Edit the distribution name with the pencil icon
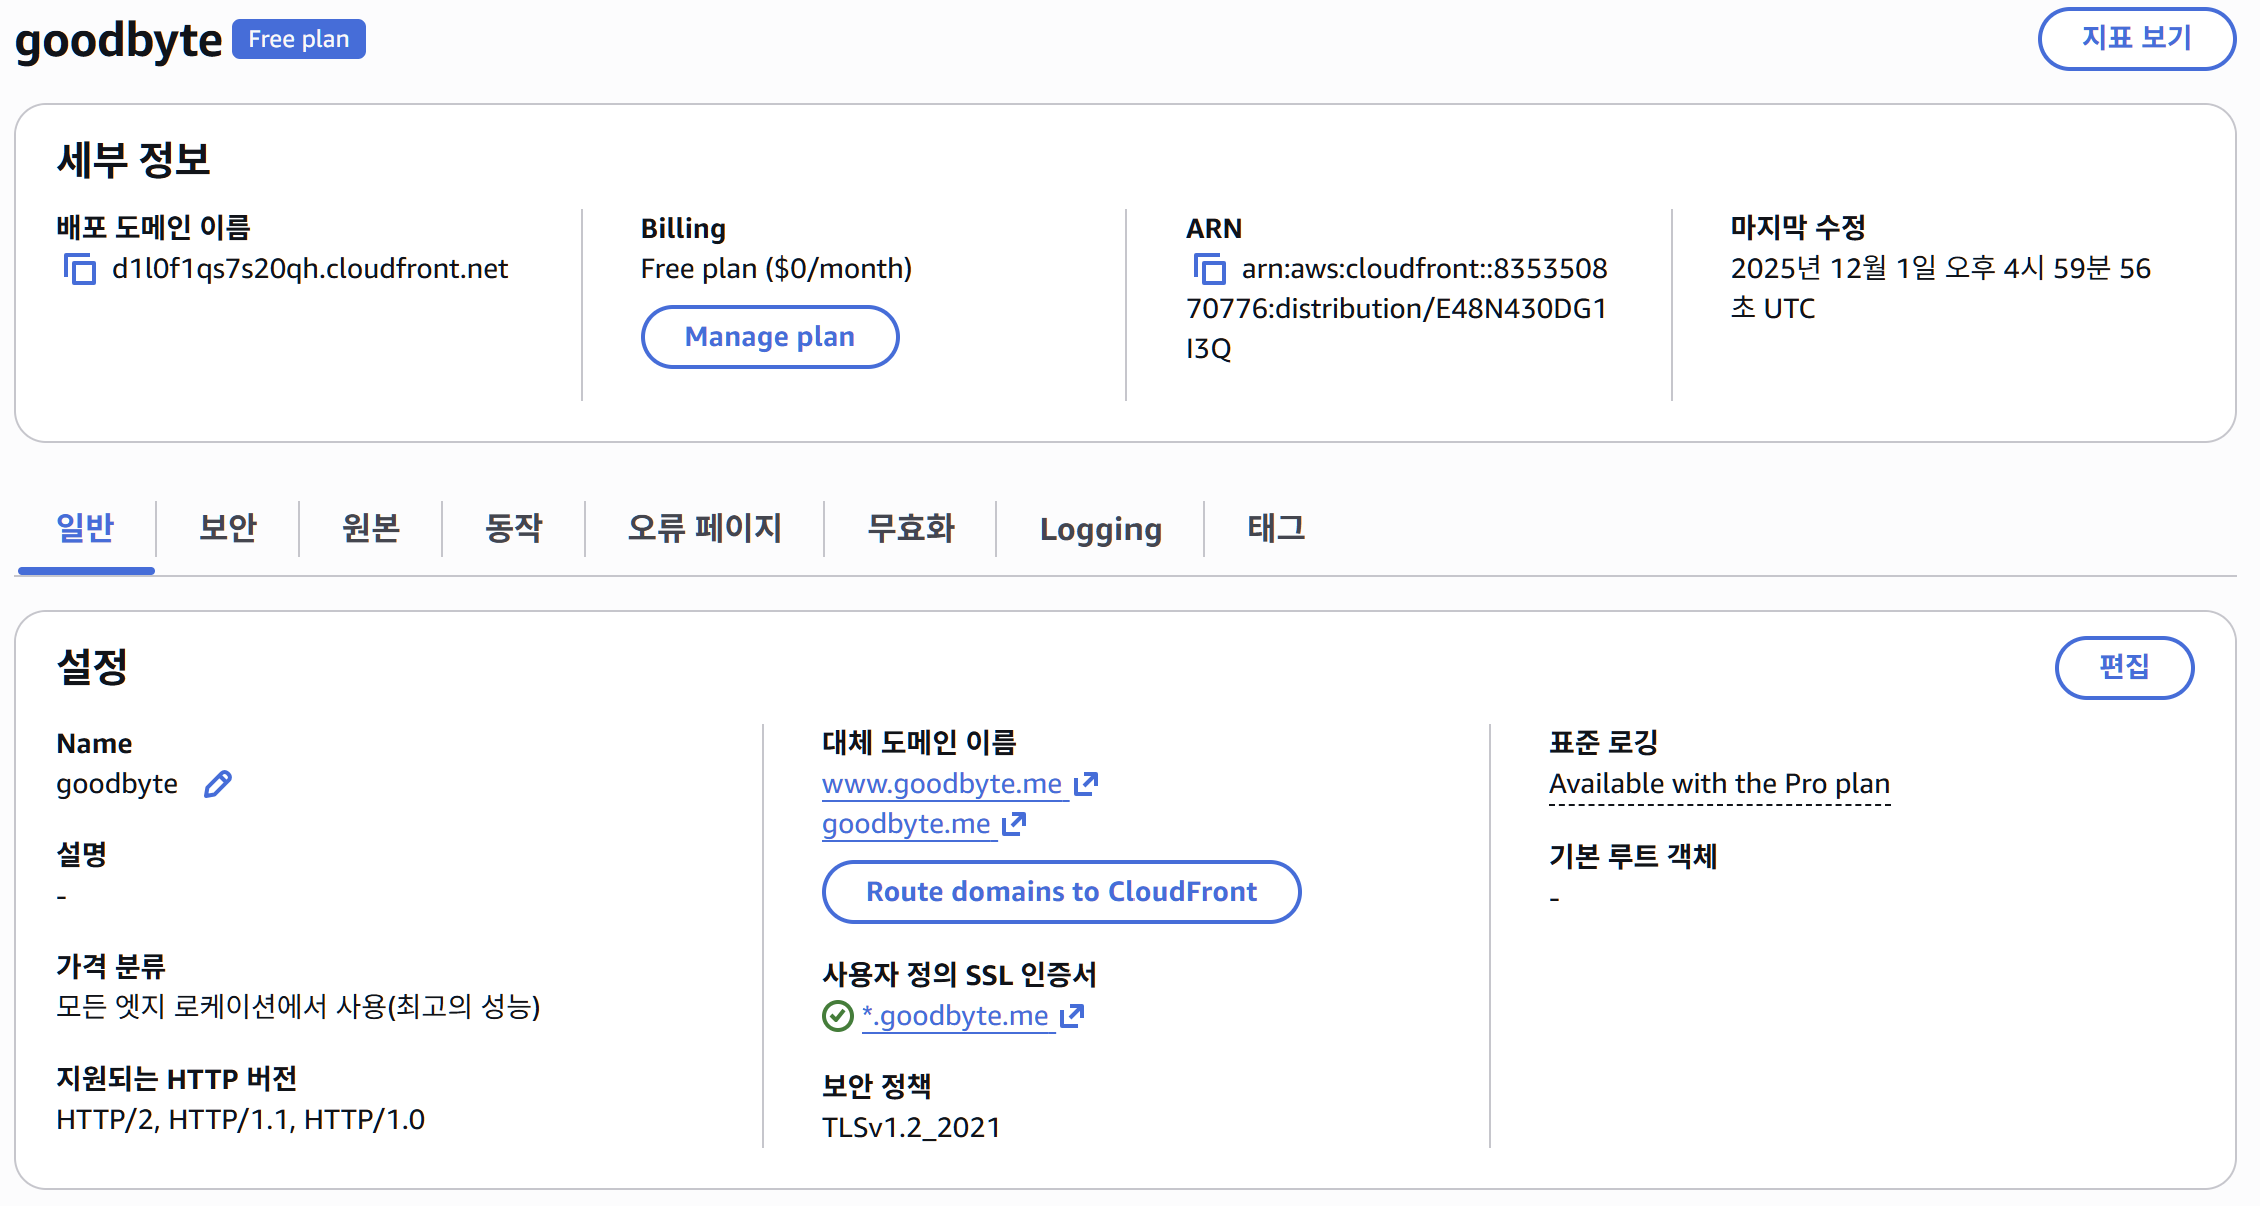The height and width of the screenshot is (1206, 2260). pyautogui.click(x=218, y=783)
